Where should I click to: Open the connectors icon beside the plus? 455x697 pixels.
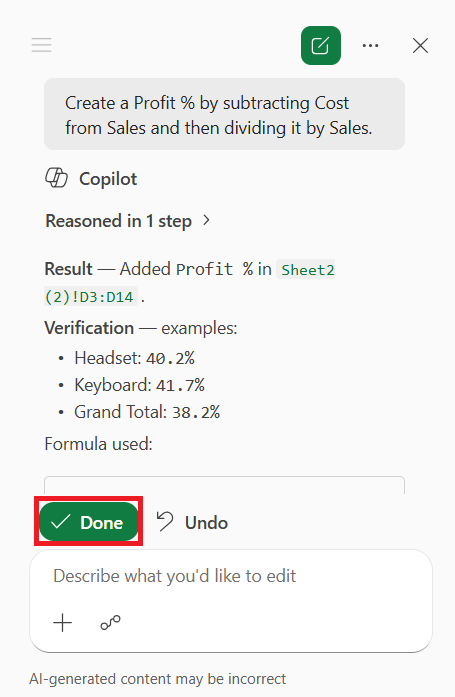click(x=110, y=622)
